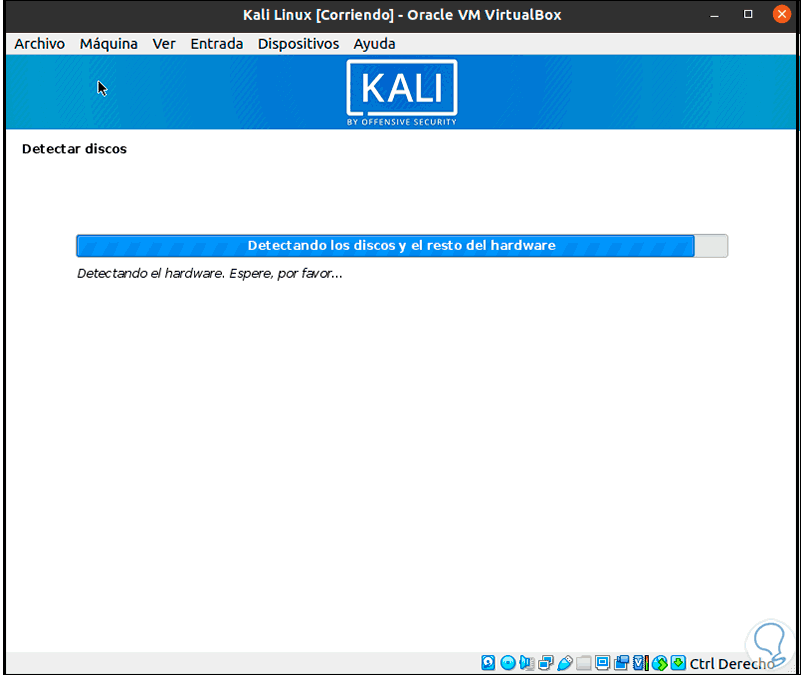The width and height of the screenshot is (804, 675).
Task: Click 'Detectando el hardware. Espere, por favor...' text
Action: pos(209,273)
